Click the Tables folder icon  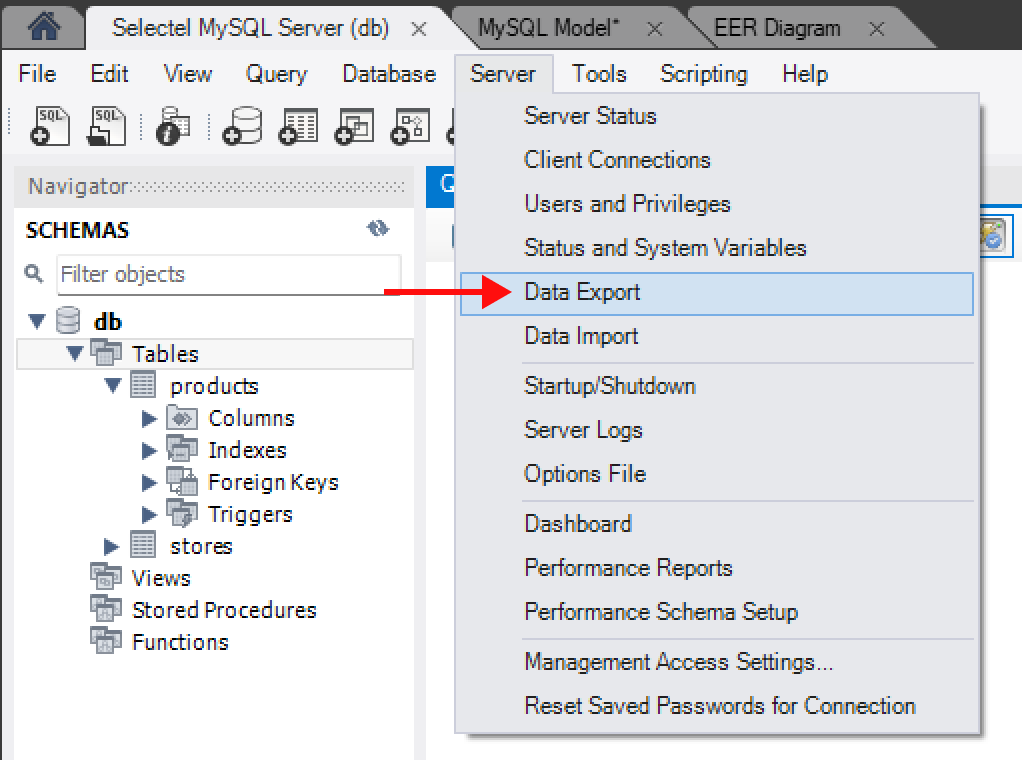point(106,353)
